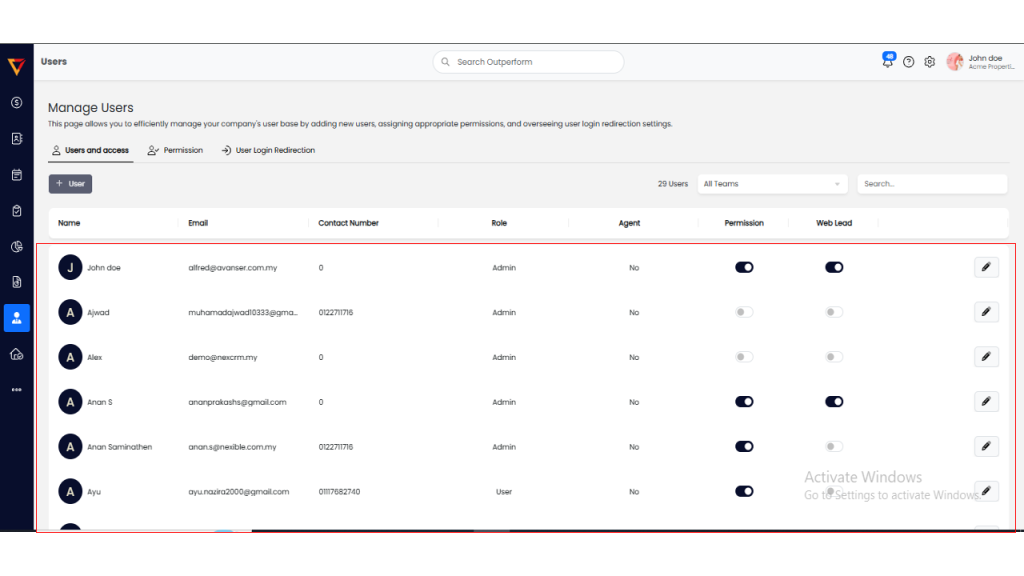The width and height of the screenshot is (1024, 576).
Task: Click the add User button
Action: (70, 184)
